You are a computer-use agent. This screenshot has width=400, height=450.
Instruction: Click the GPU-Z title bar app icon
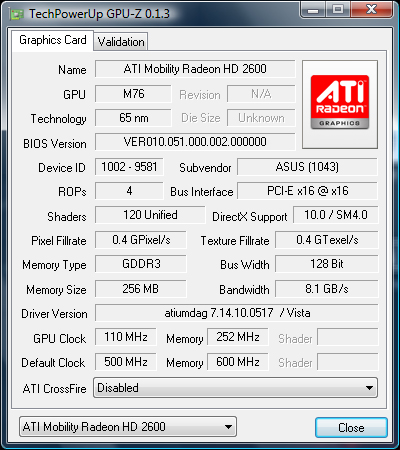click(17, 14)
